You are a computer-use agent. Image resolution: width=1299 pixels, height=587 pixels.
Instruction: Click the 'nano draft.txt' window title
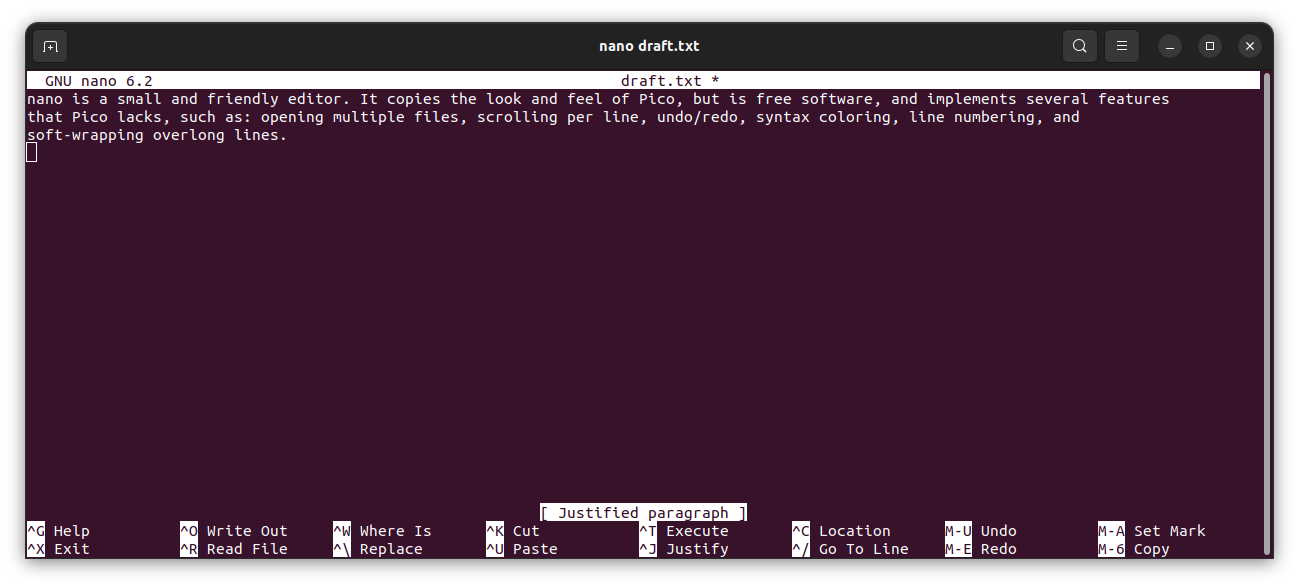tap(649, 46)
